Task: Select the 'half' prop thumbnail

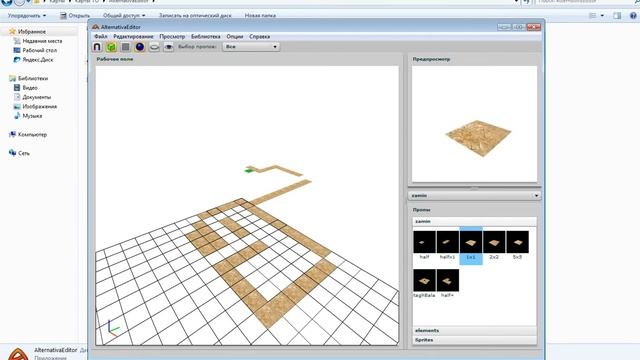Action: (x=424, y=242)
